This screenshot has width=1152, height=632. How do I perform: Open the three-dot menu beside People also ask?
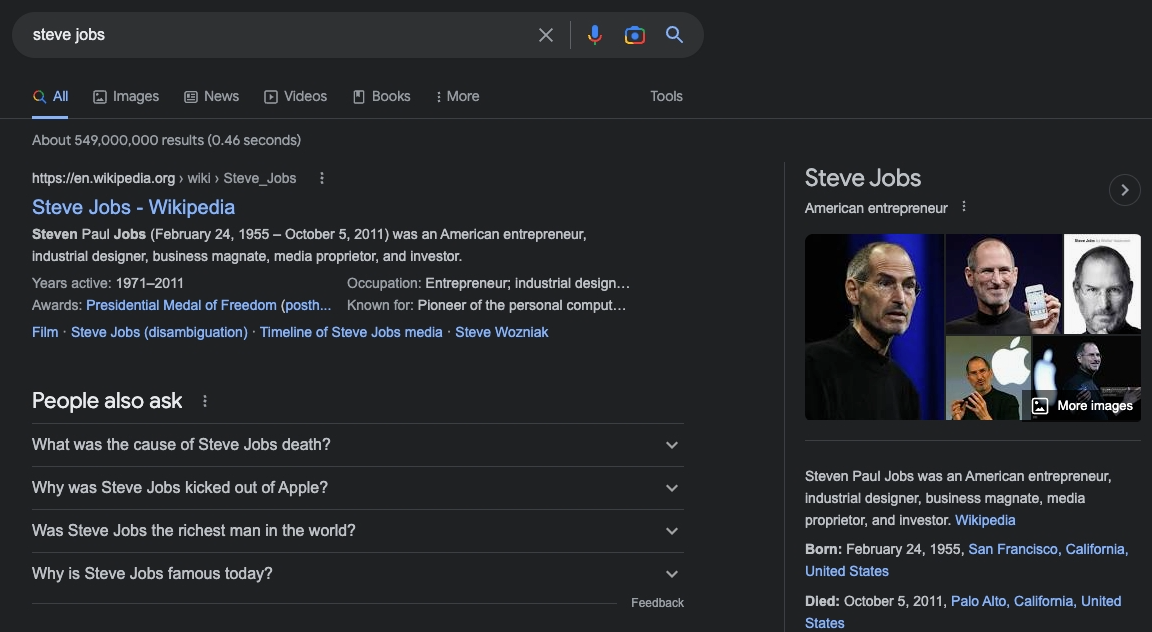point(205,401)
